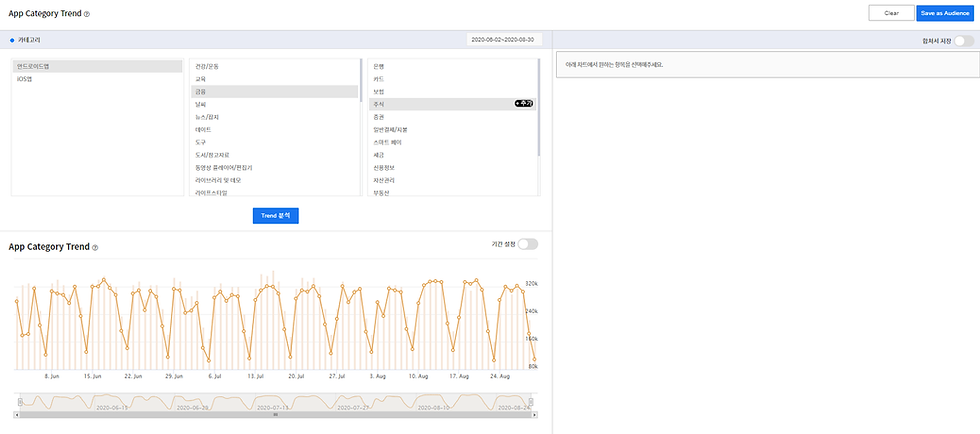
Task: Click the 24. Aug axis label
Action: coord(501,376)
